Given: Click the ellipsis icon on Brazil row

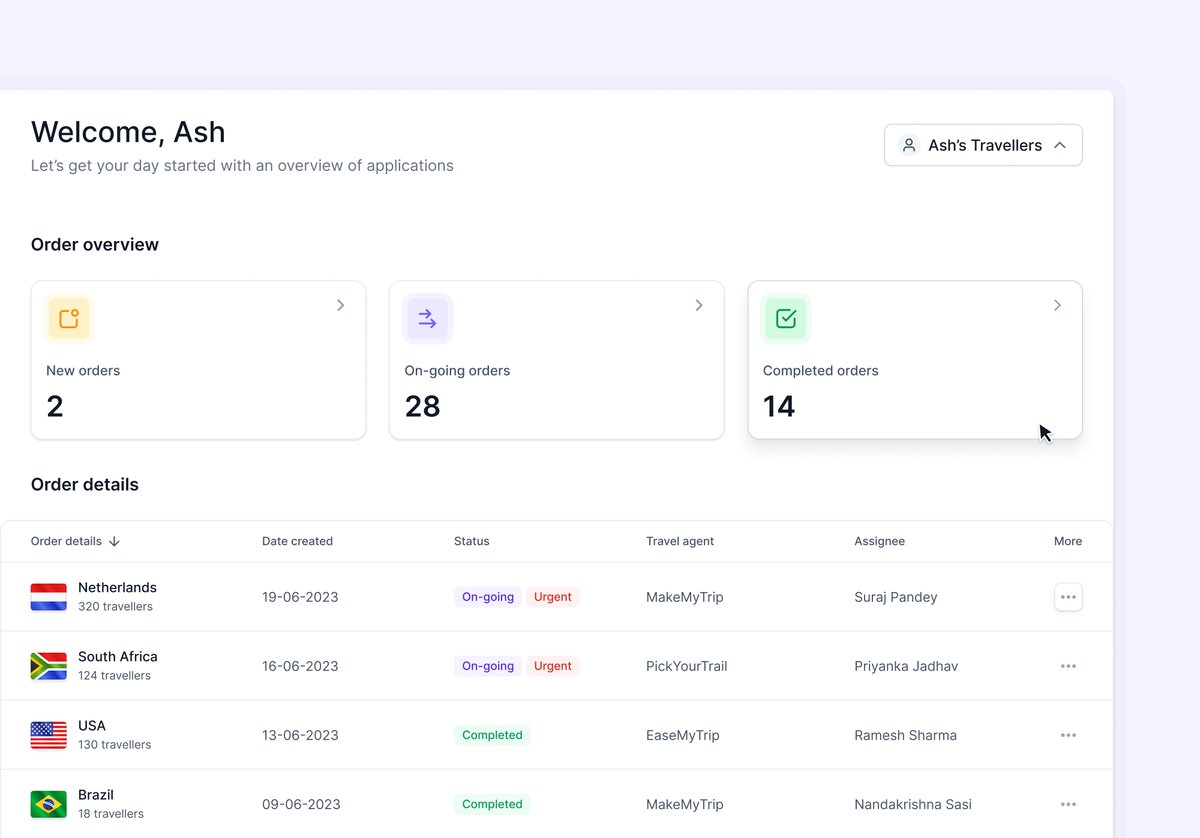Looking at the screenshot, I should (x=1068, y=803).
